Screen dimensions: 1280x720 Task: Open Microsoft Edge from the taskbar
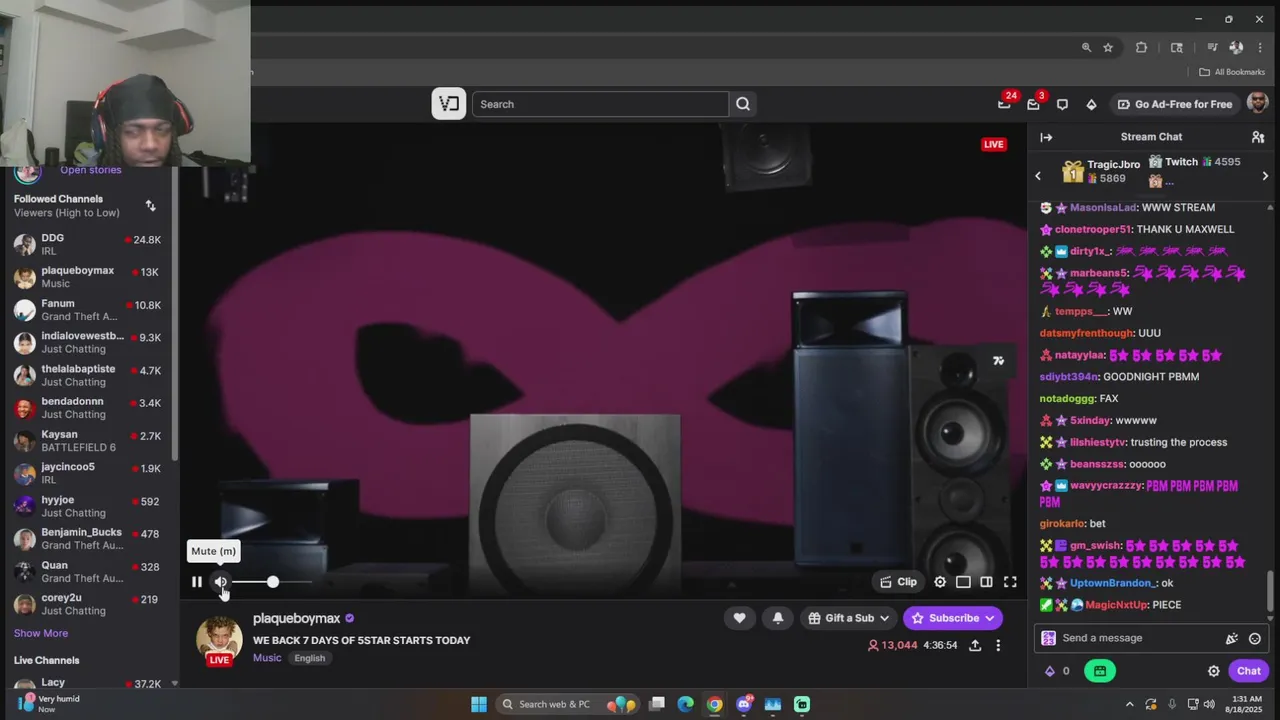point(686,704)
